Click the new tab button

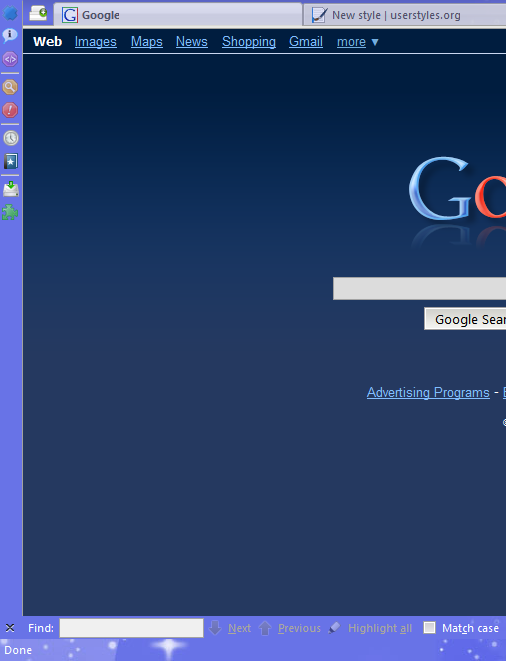pyautogui.click(x=38, y=13)
